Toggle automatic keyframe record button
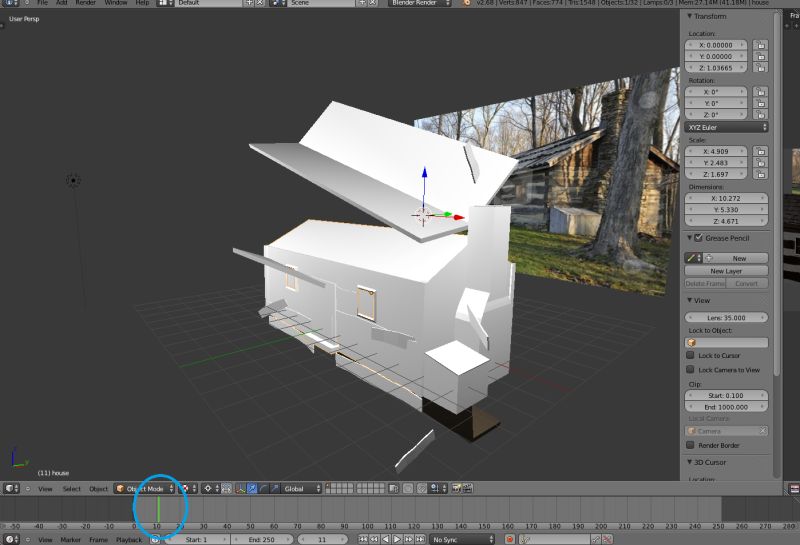This screenshot has height=545, width=800. click(x=509, y=539)
